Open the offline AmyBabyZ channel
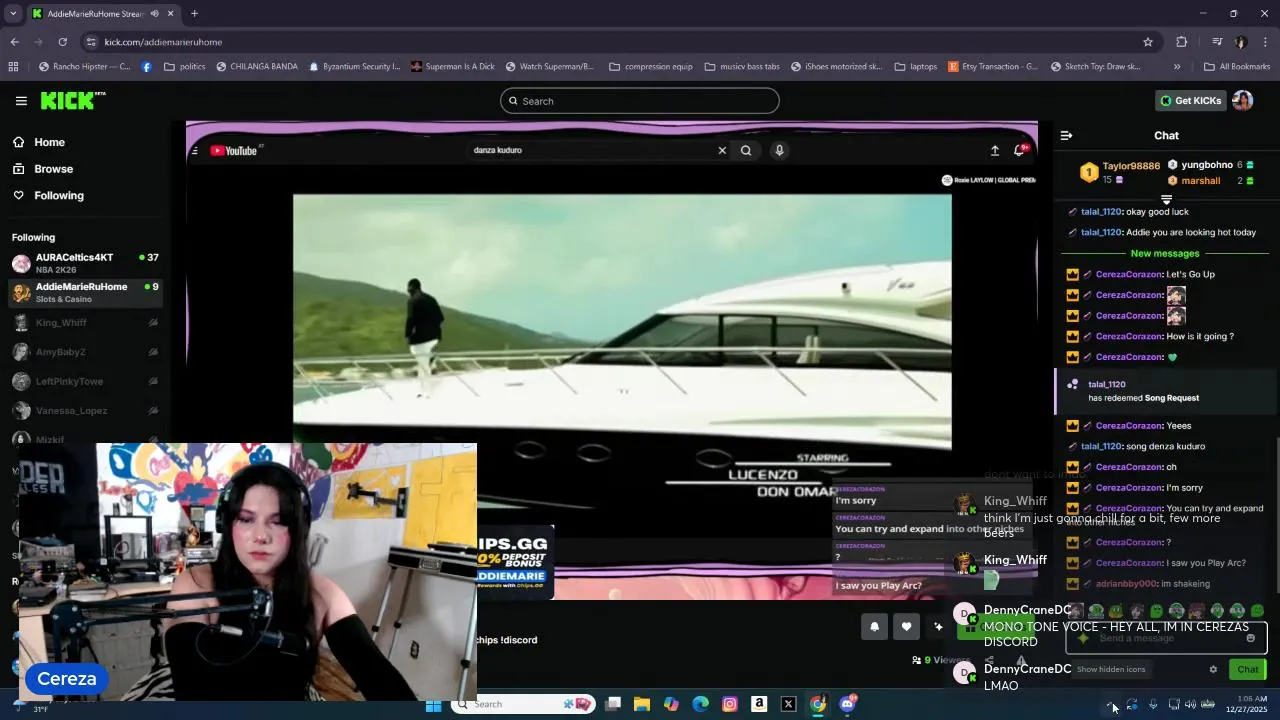 [x=85, y=352]
